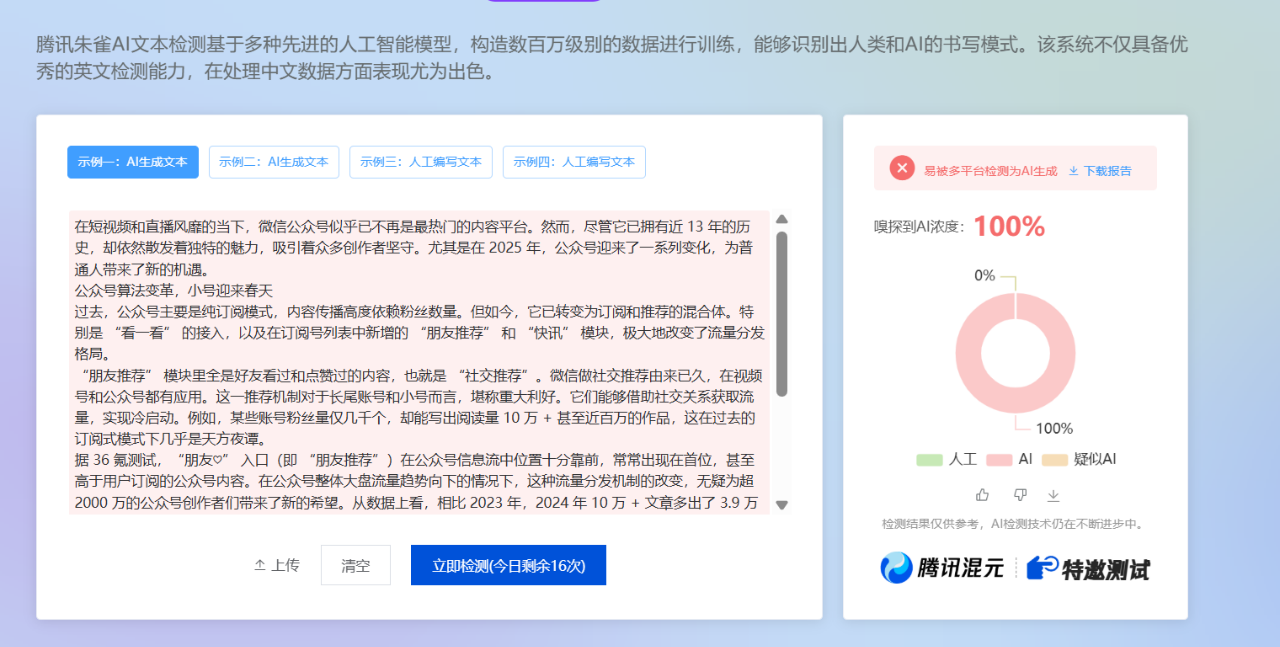Click the 100% AI concentration value

pos(1009,227)
